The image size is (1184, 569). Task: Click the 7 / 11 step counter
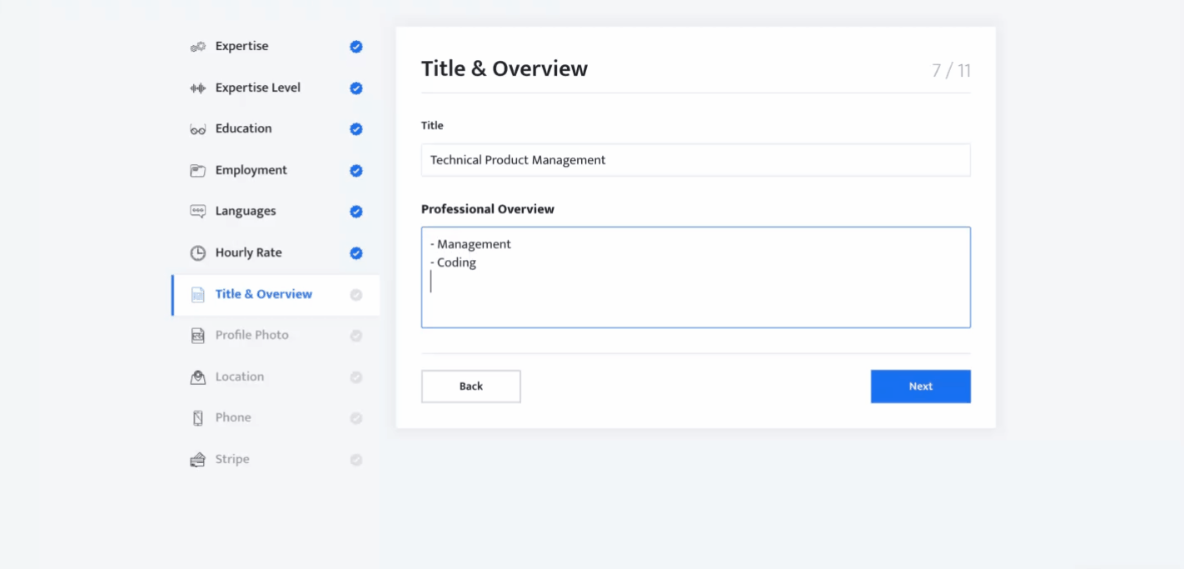coord(950,71)
